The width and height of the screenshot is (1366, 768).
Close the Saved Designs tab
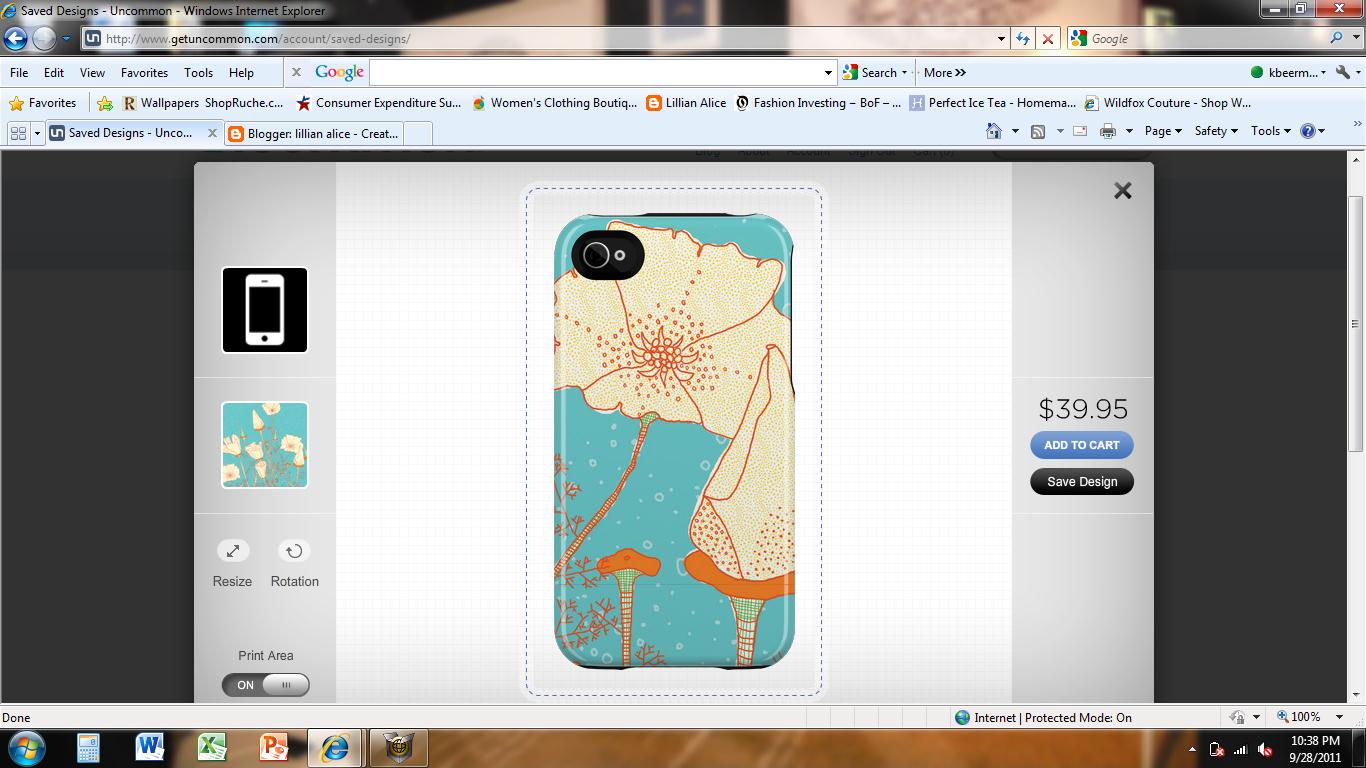coord(212,133)
